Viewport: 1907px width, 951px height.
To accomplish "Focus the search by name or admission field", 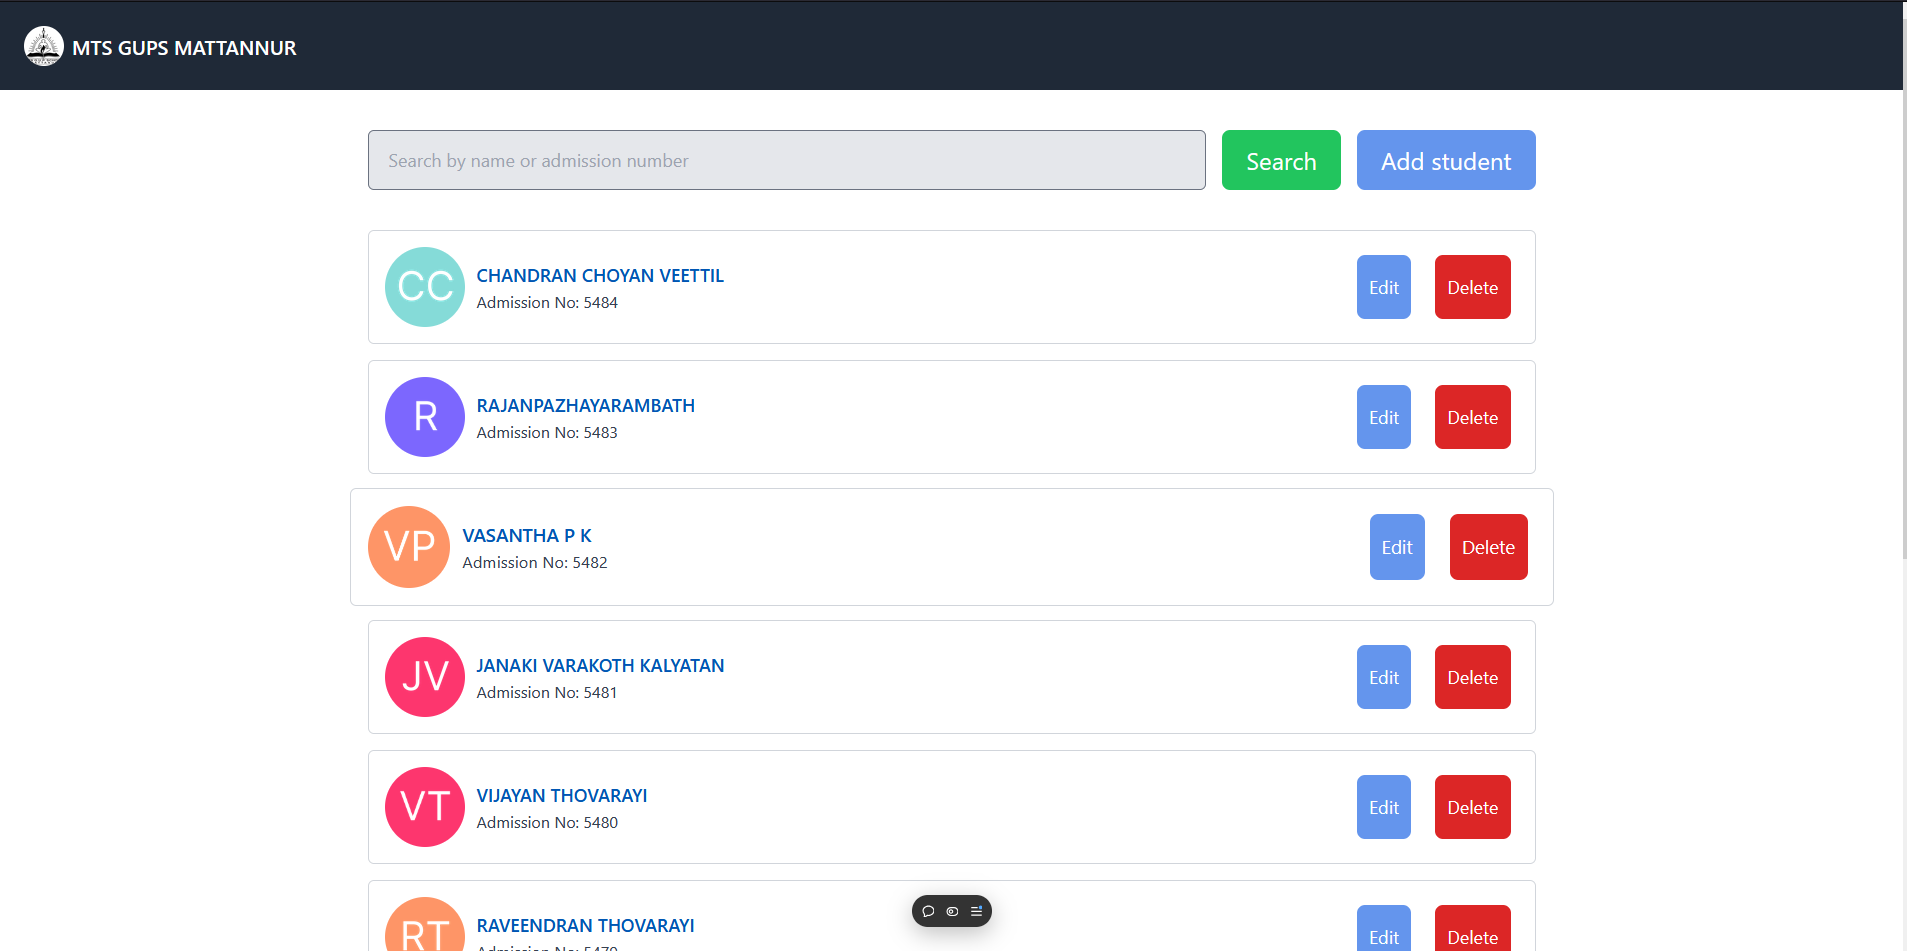I will (x=786, y=160).
